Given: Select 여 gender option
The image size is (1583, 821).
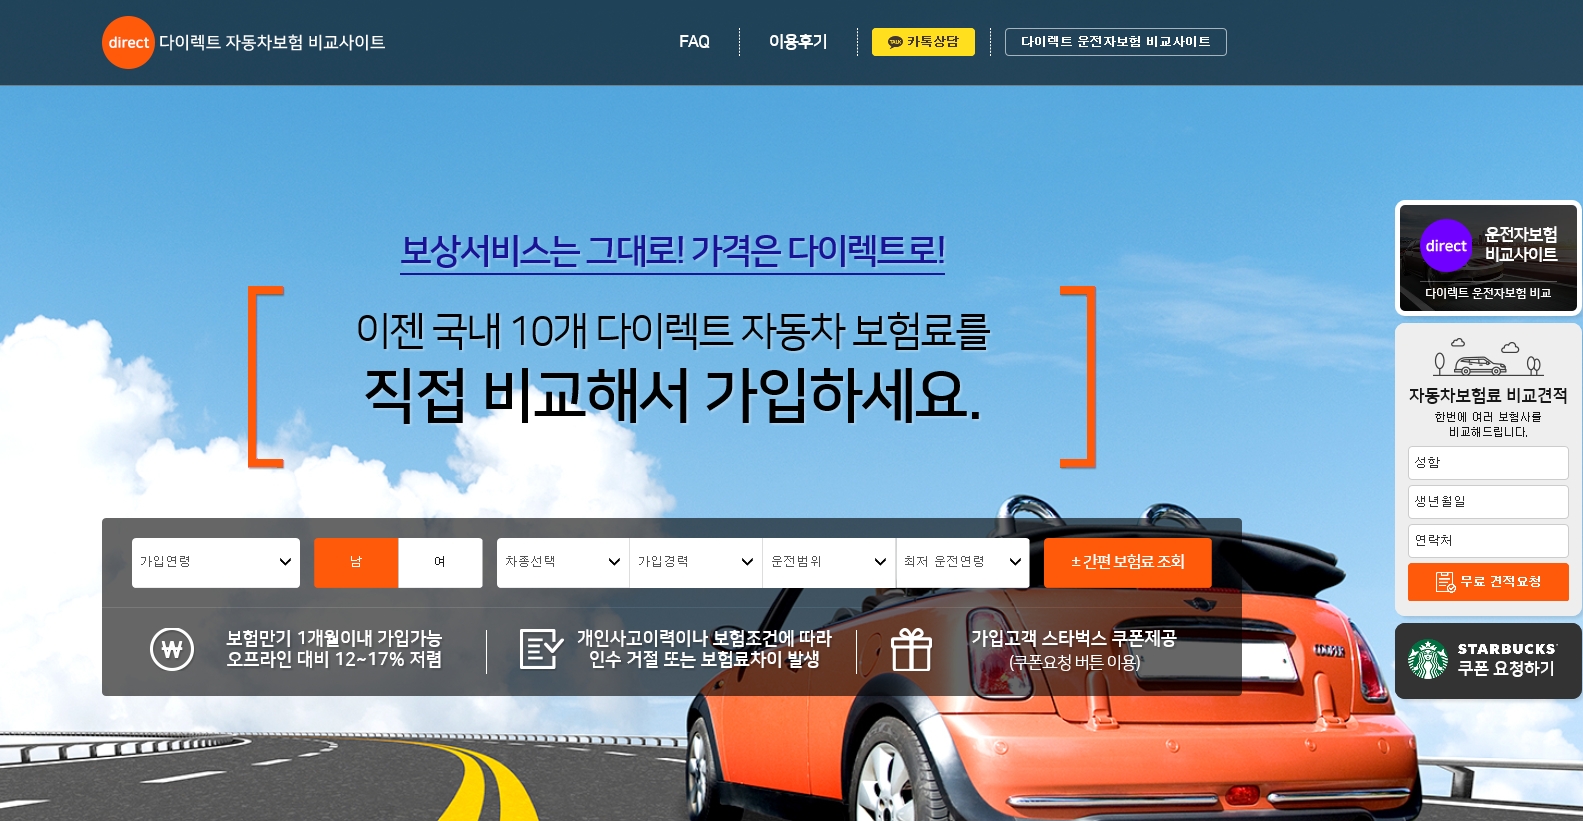Looking at the screenshot, I should click(x=440, y=562).
